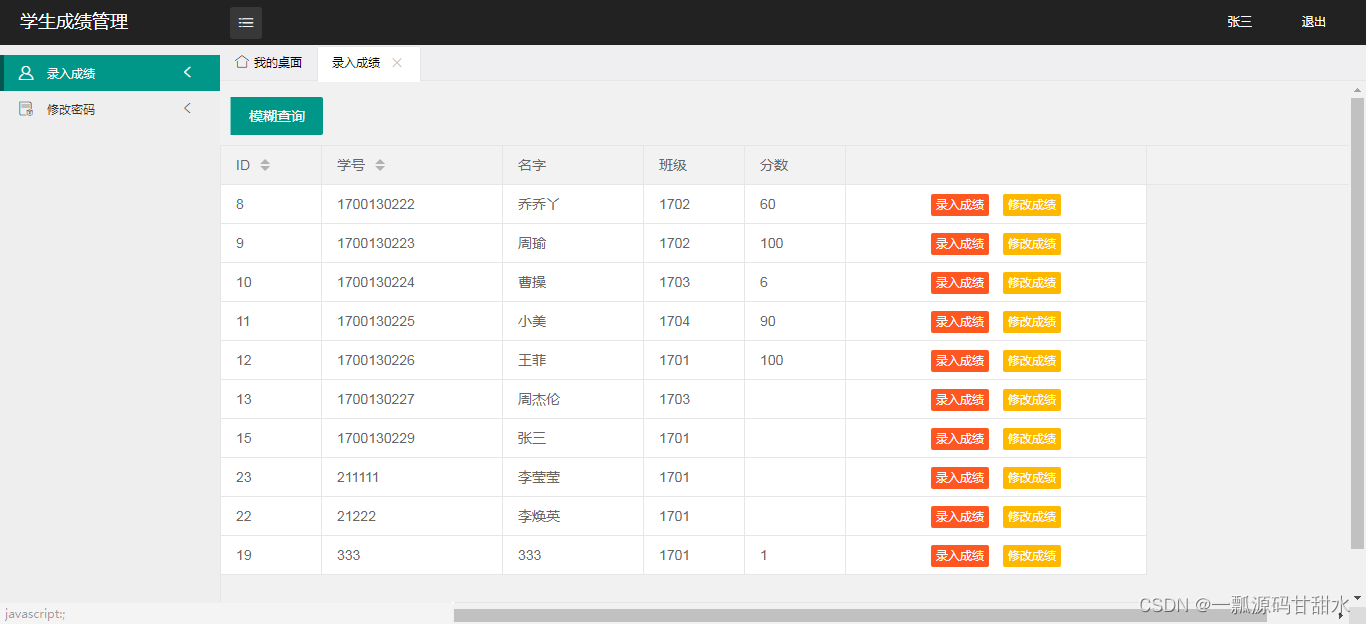1366x624 pixels.
Task: Sort table by ID column arrows
Action: (265, 165)
